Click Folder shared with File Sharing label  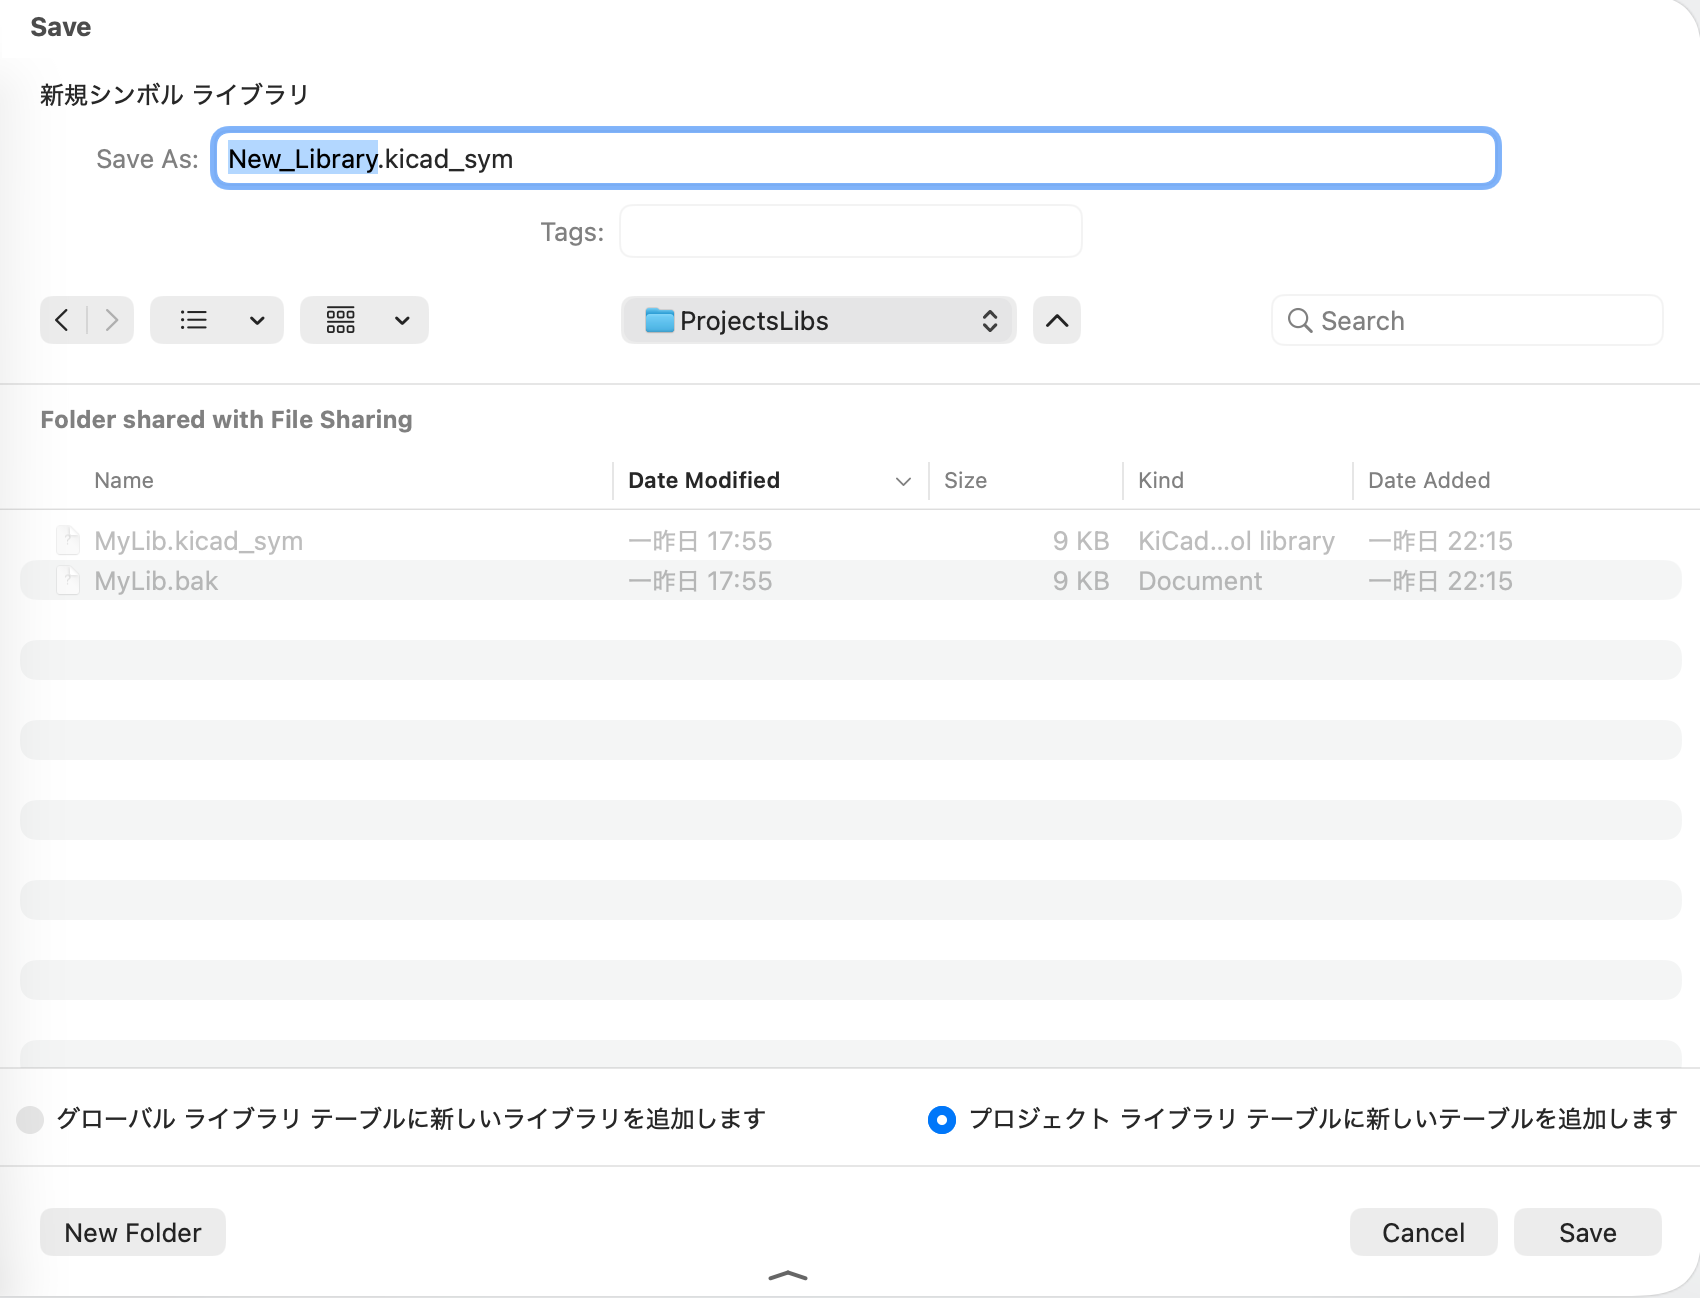click(226, 419)
